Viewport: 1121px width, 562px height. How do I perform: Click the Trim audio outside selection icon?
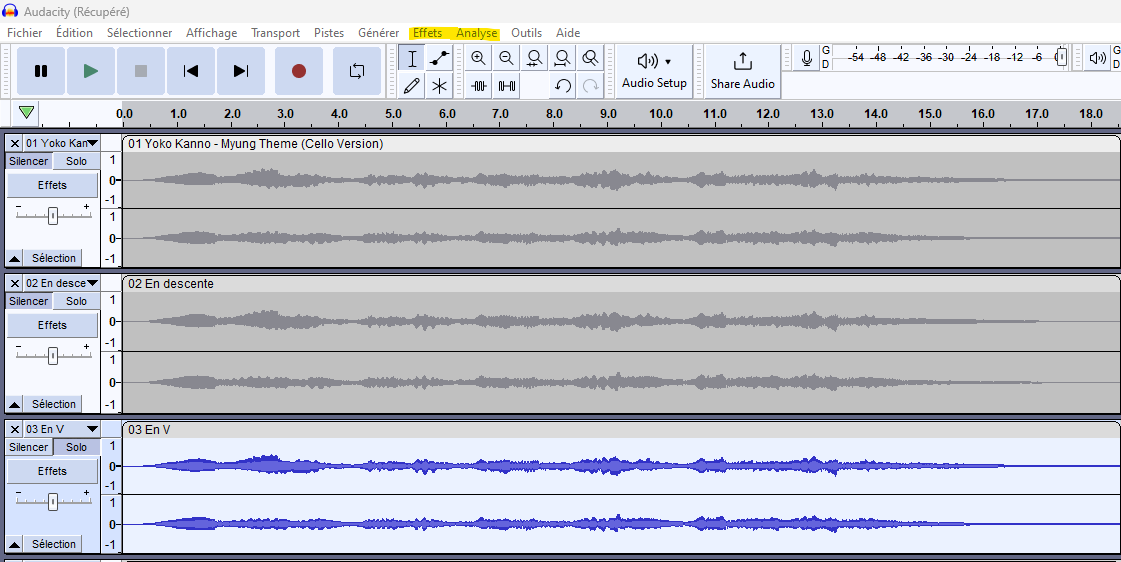pos(479,86)
